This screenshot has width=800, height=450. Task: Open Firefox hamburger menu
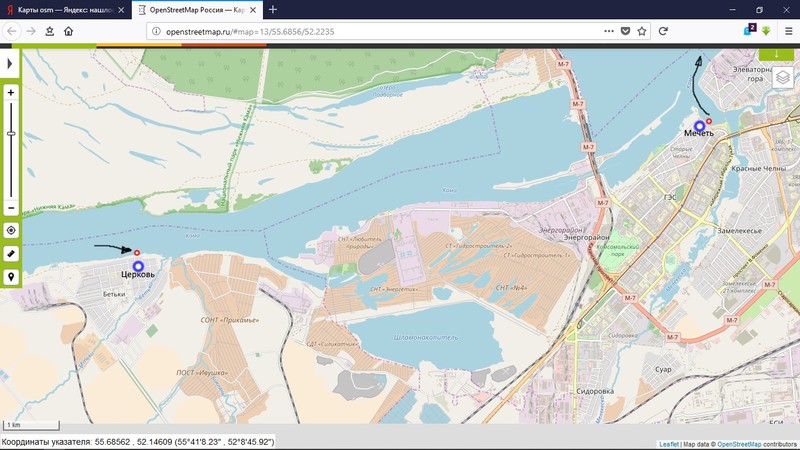point(787,31)
